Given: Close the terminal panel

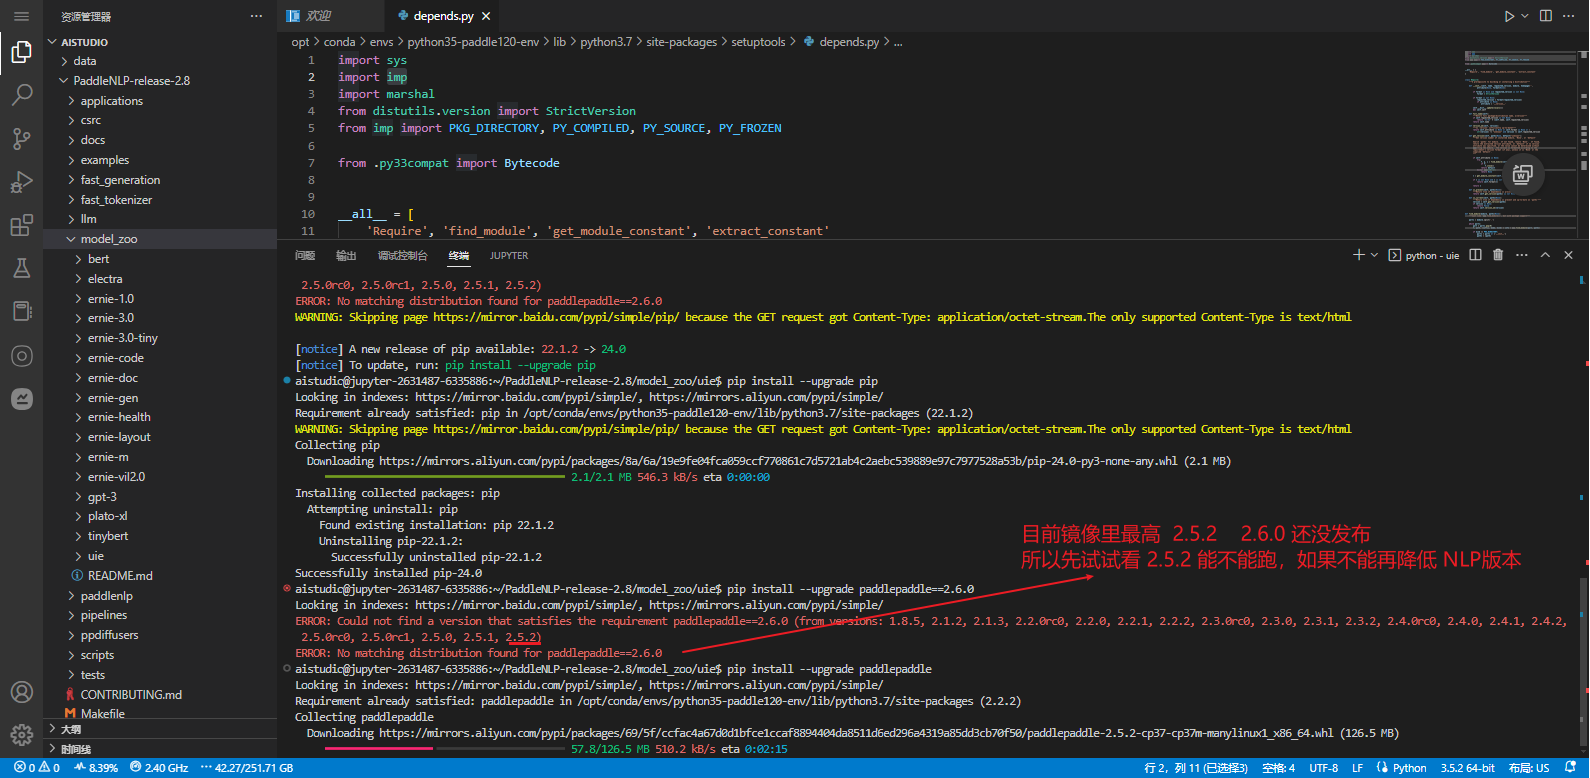Looking at the screenshot, I should [1568, 255].
